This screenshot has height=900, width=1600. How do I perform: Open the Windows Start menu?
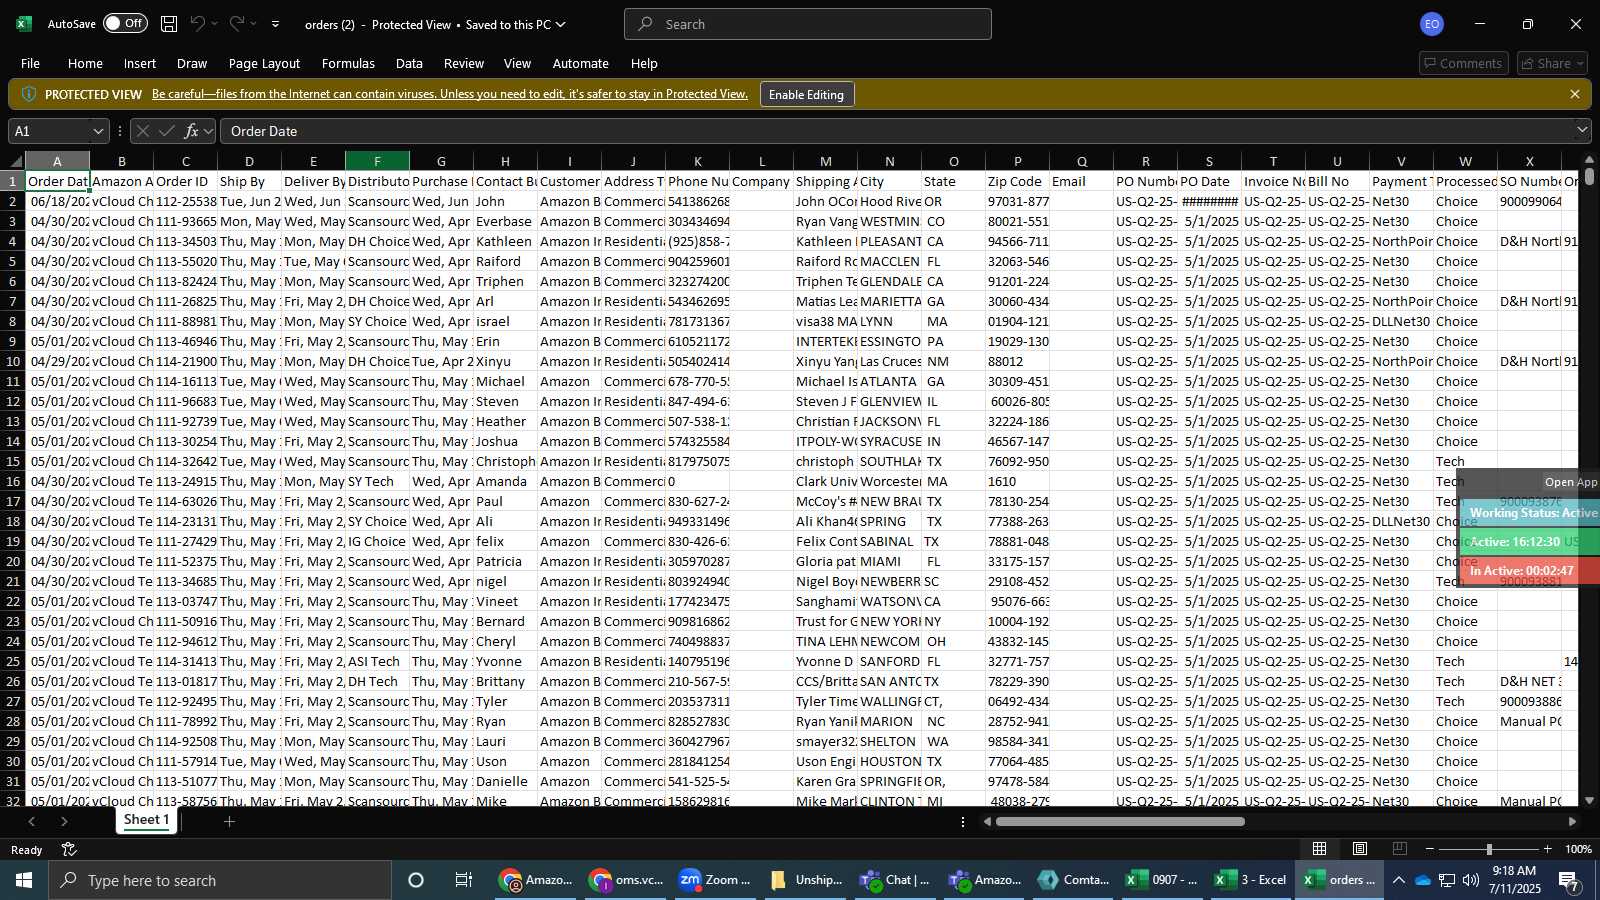click(x=24, y=880)
